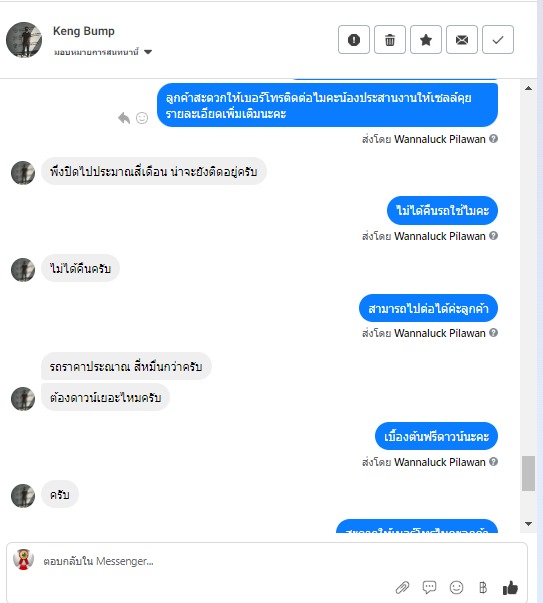Image resolution: width=543 pixels, height=603 pixels.
Task: Add emoji reaction to first blue message
Action: [x=142, y=118]
